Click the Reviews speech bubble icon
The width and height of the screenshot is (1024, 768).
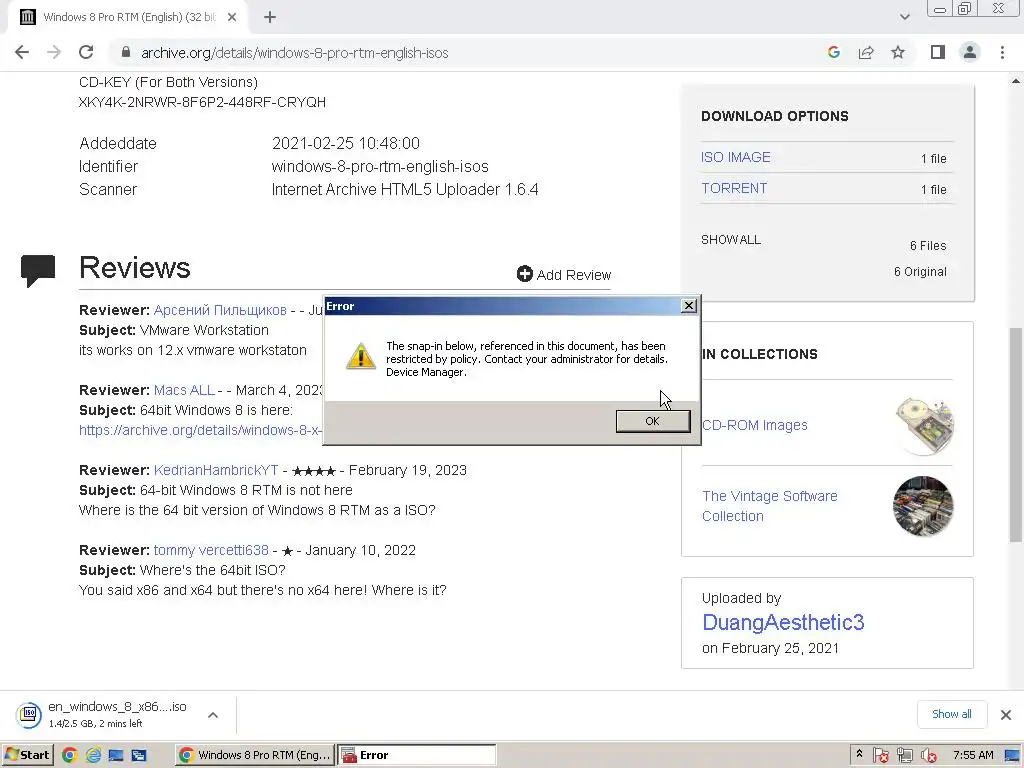38,270
